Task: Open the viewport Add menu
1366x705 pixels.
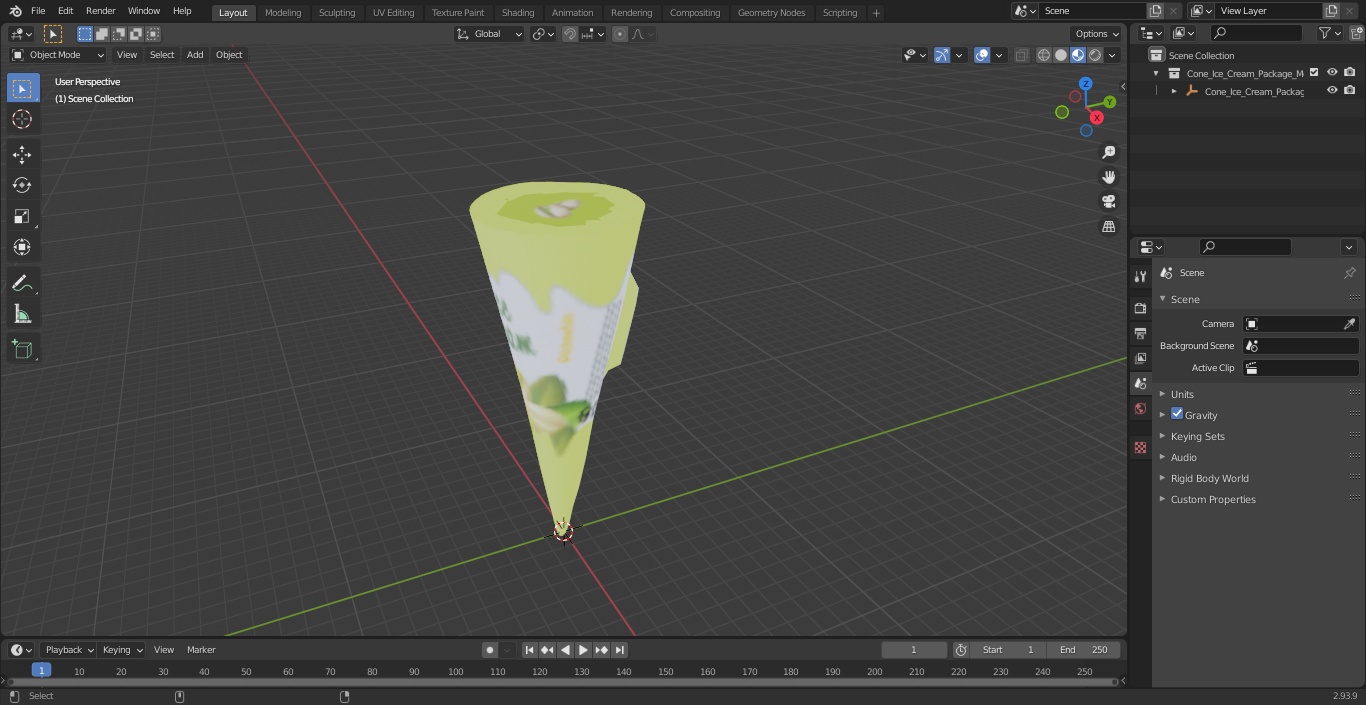Action: 195,55
